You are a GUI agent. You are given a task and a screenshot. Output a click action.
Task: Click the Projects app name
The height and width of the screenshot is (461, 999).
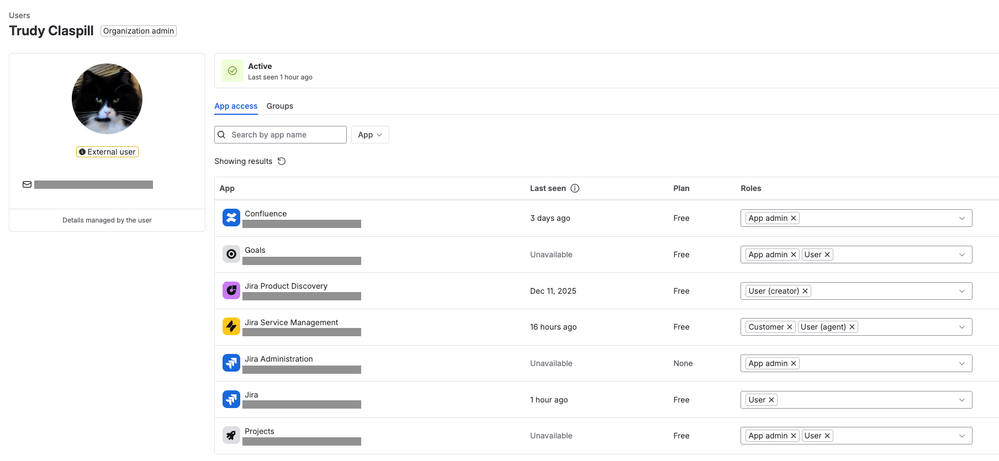[259, 431]
